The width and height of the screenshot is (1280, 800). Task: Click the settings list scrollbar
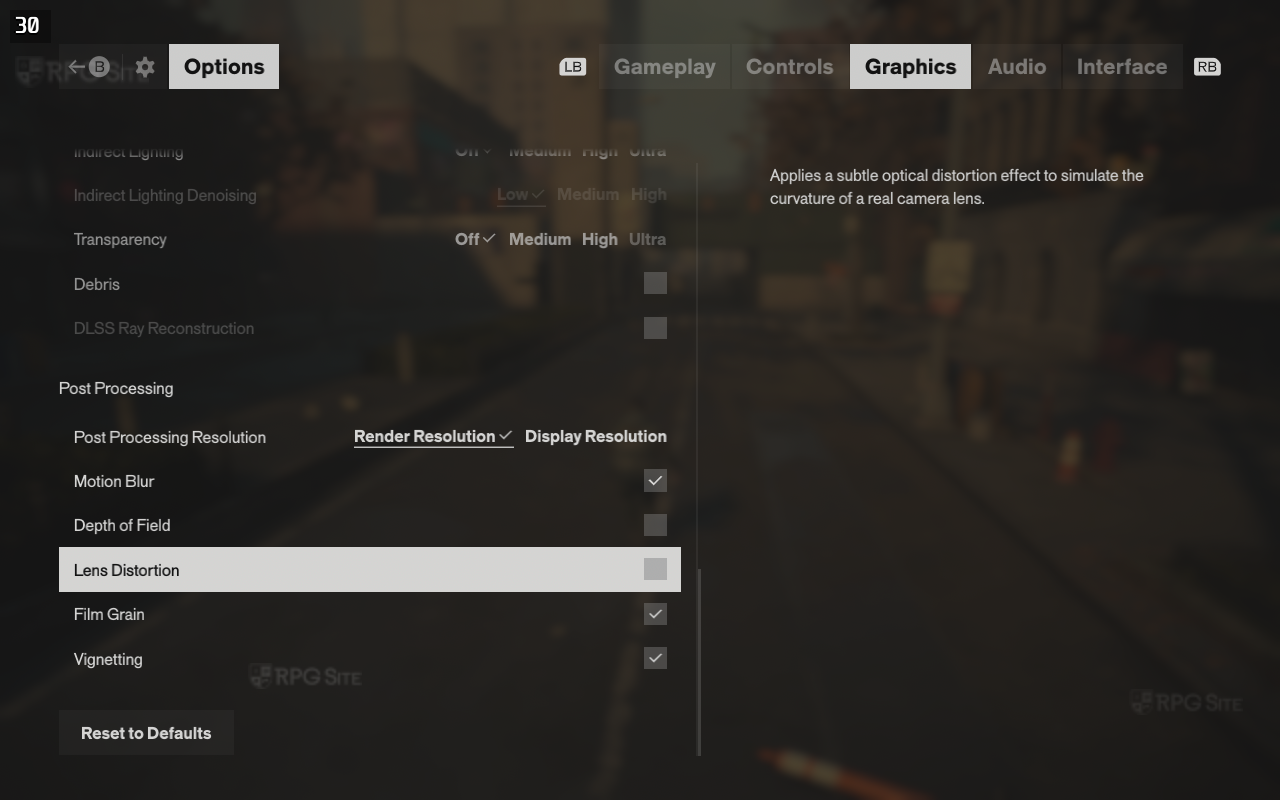(x=699, y=662)
